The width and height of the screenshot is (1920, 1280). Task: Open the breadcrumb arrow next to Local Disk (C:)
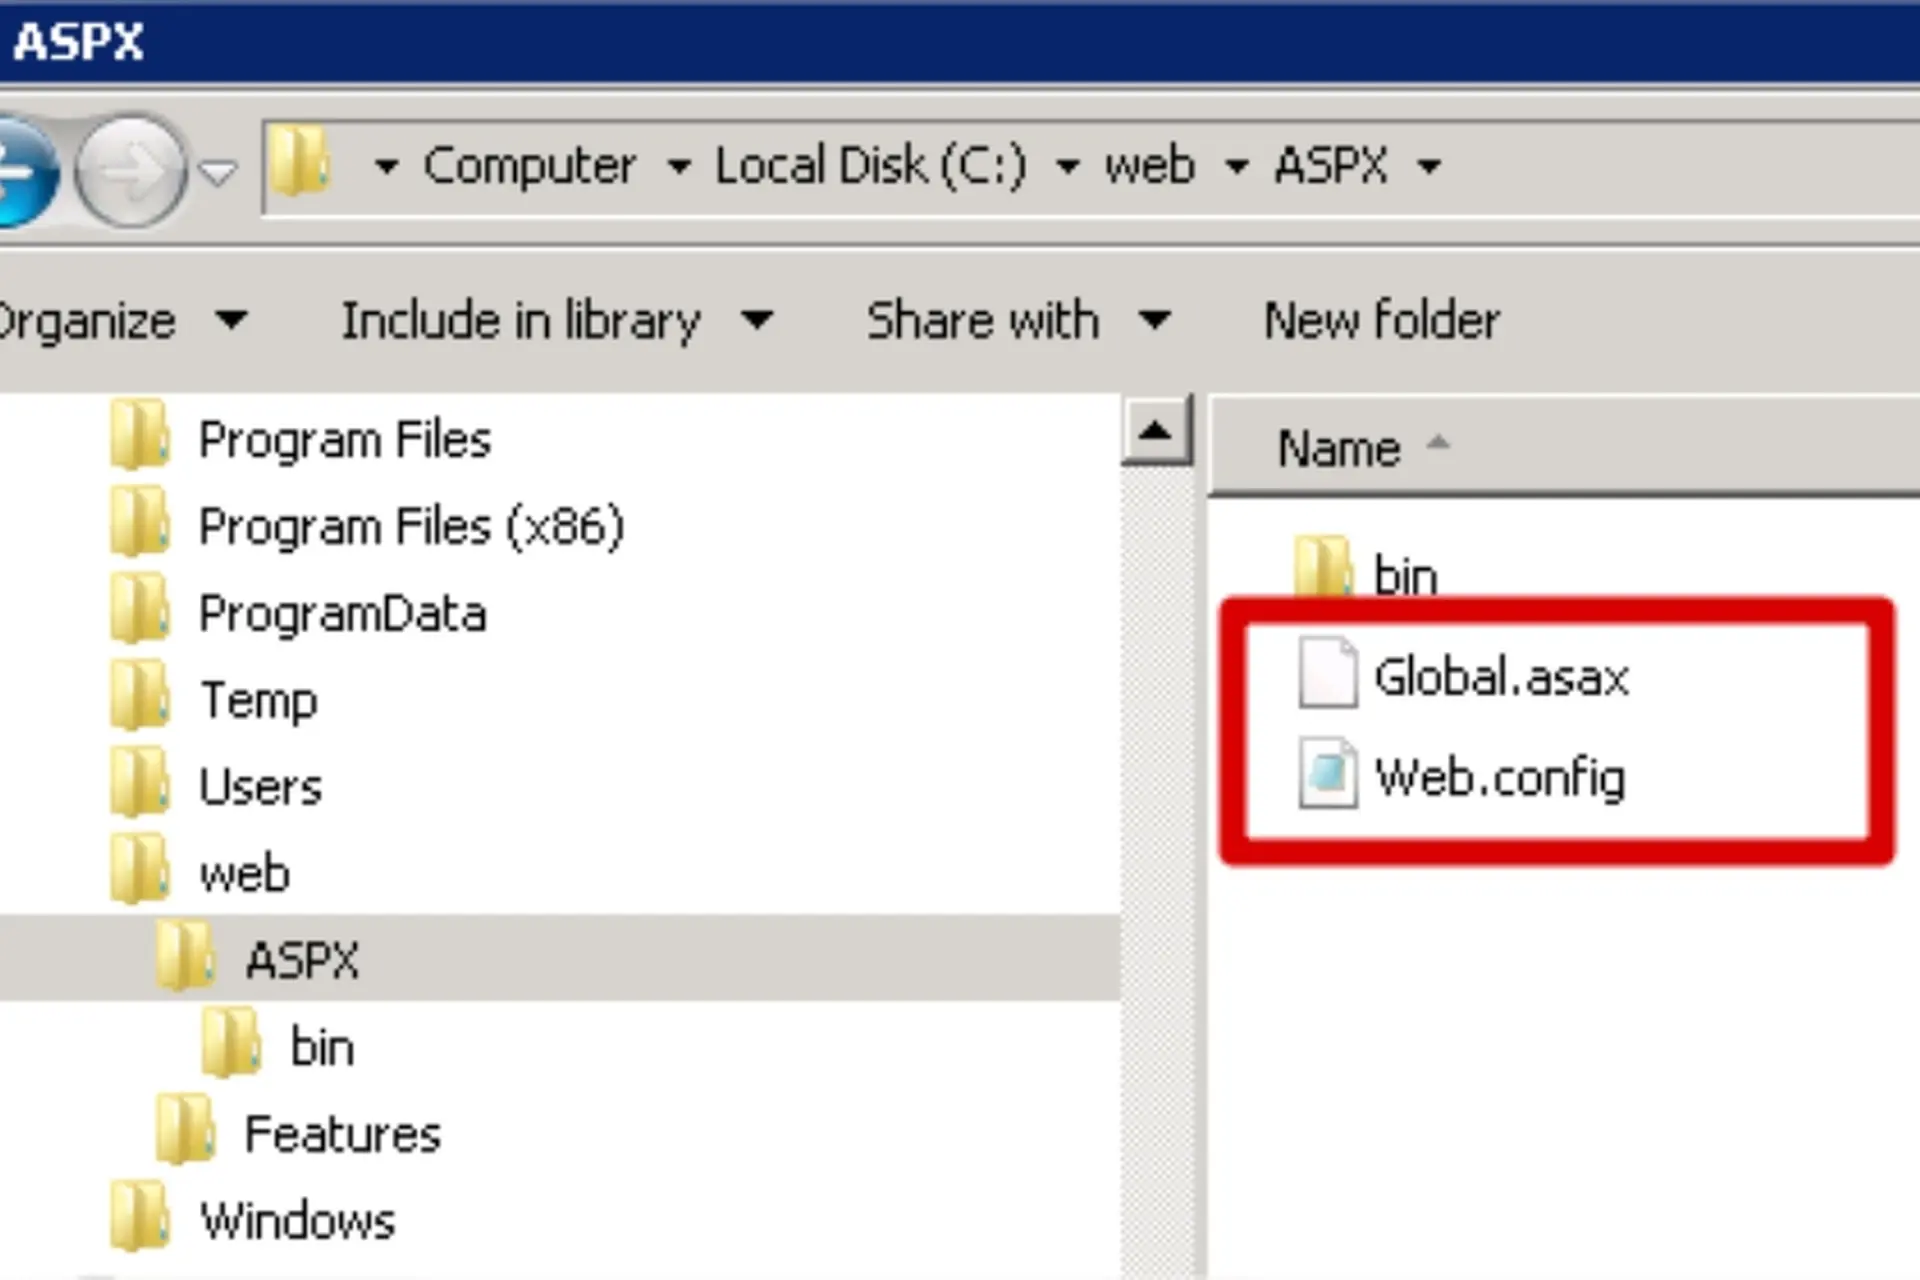point(1068,167)
